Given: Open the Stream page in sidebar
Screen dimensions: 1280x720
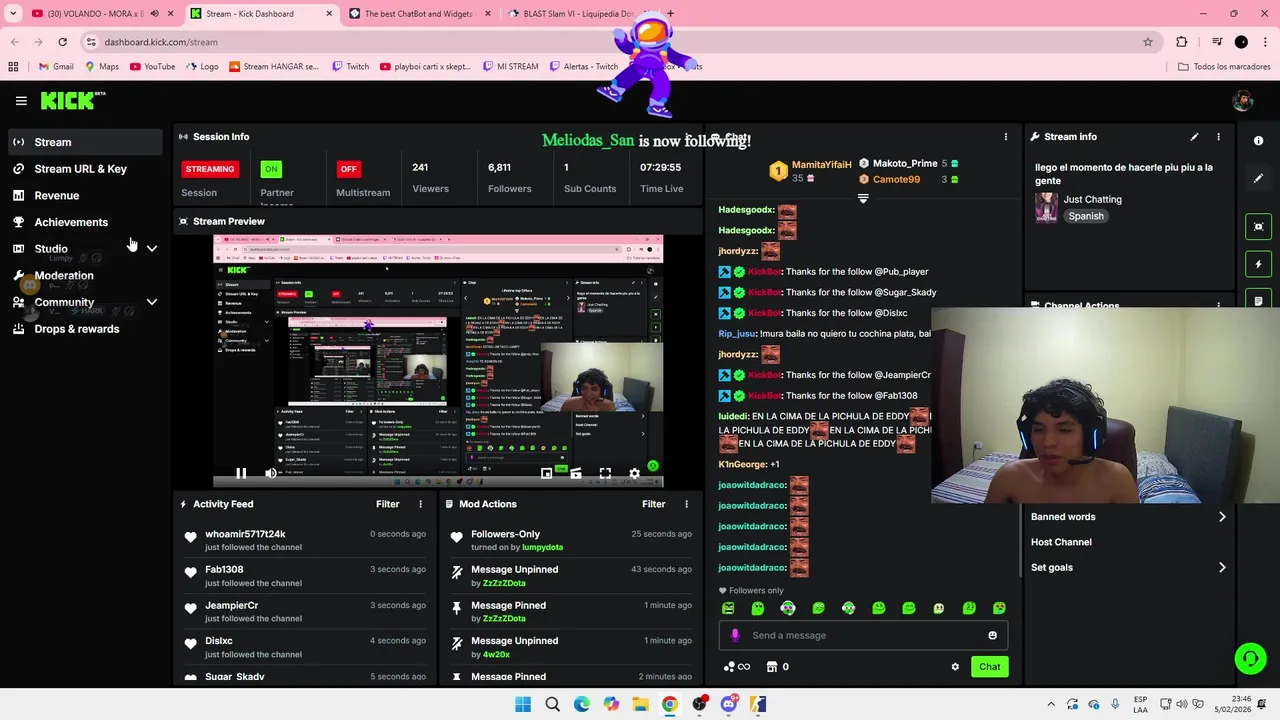Looking at the screenshot, I should (85, 142).
